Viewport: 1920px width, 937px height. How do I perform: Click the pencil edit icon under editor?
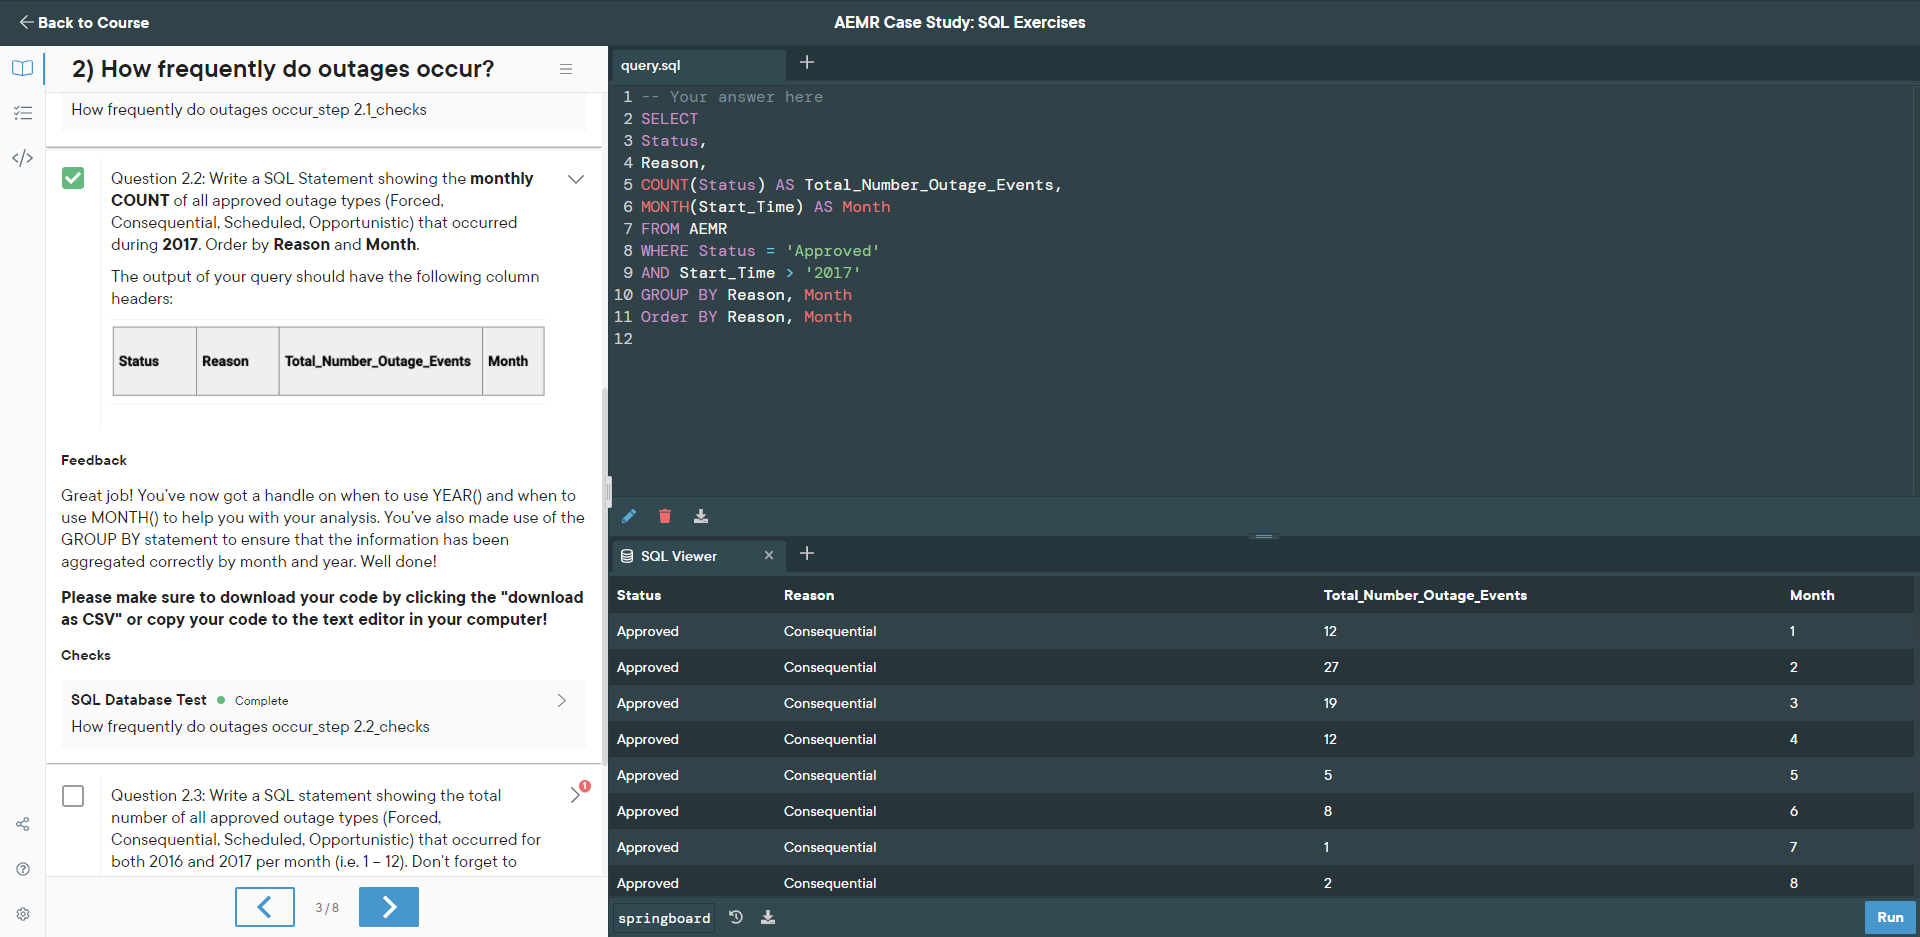[x=629, y=516]
